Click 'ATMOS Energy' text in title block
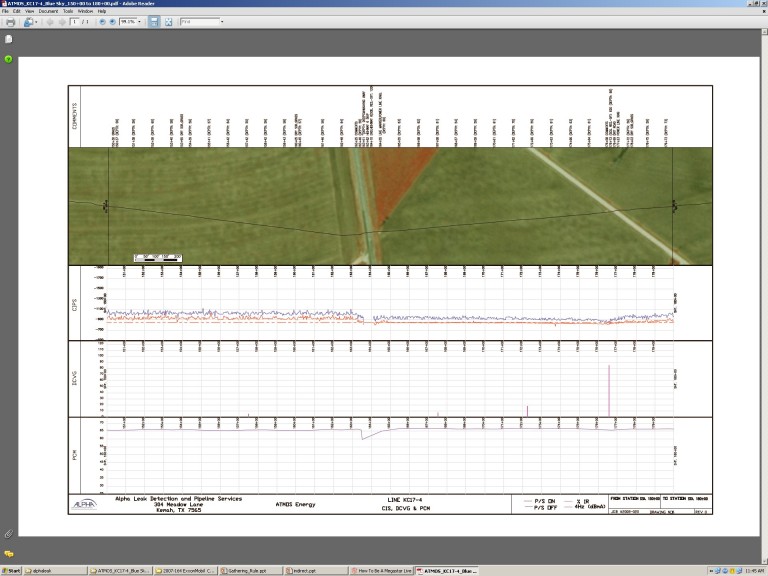Image resolution: width=768 pixels, height=576 pixels. 295,504
